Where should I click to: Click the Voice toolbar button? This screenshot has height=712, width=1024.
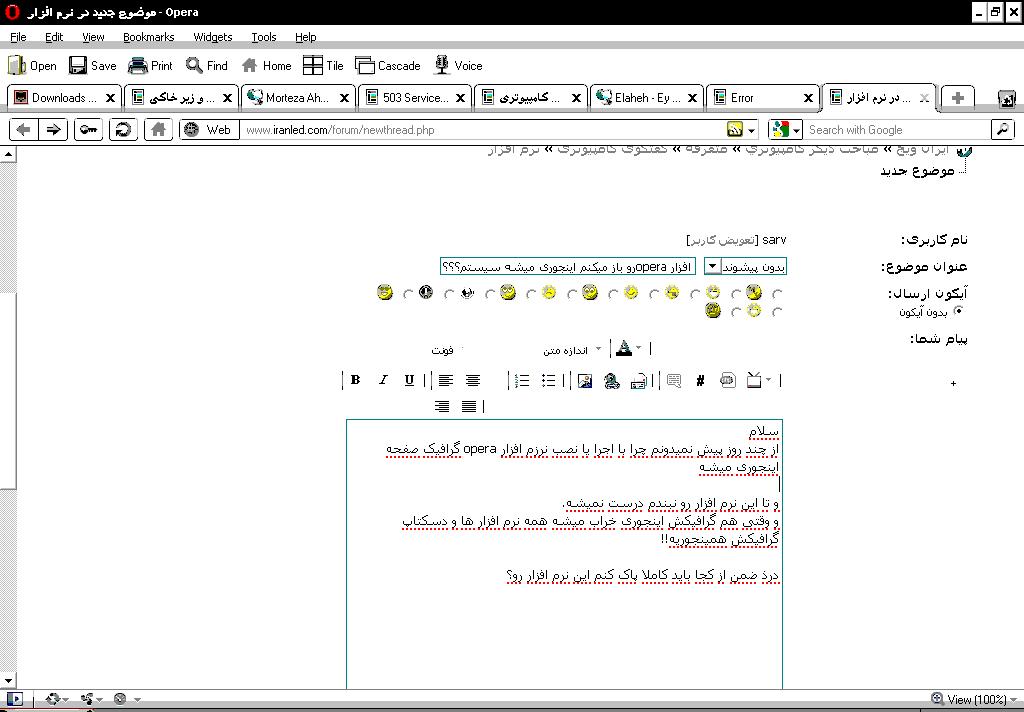457,65
